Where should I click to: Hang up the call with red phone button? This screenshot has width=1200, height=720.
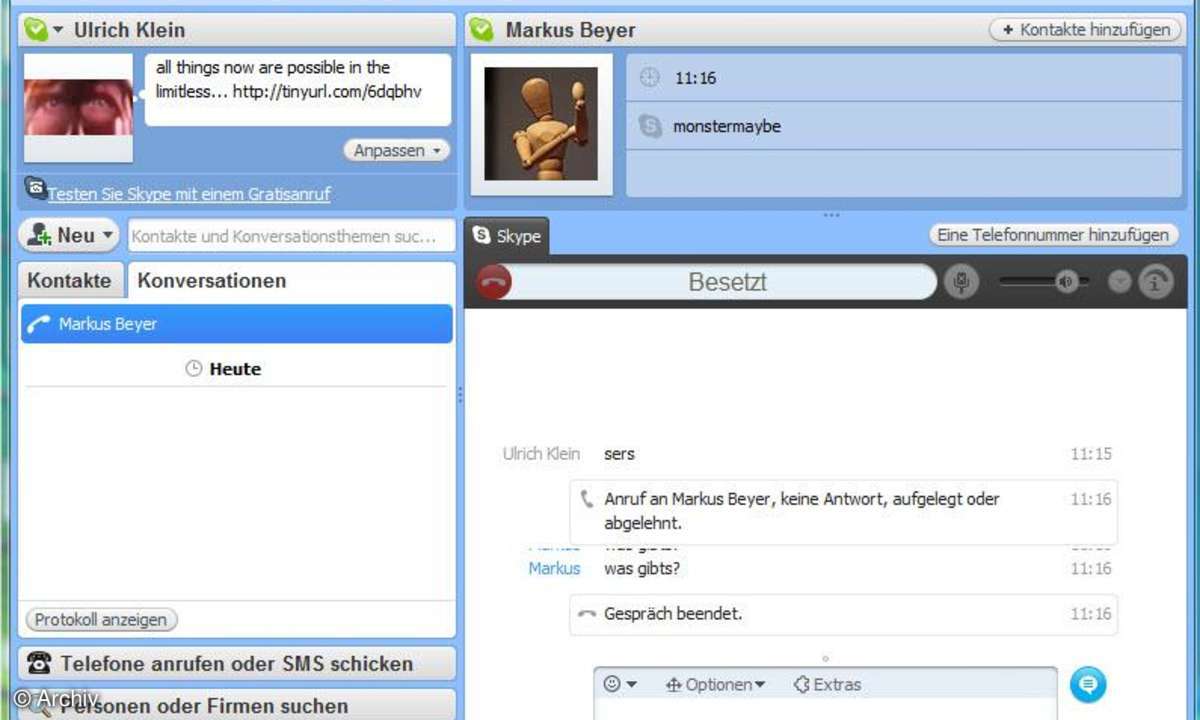tap(493, 282)
